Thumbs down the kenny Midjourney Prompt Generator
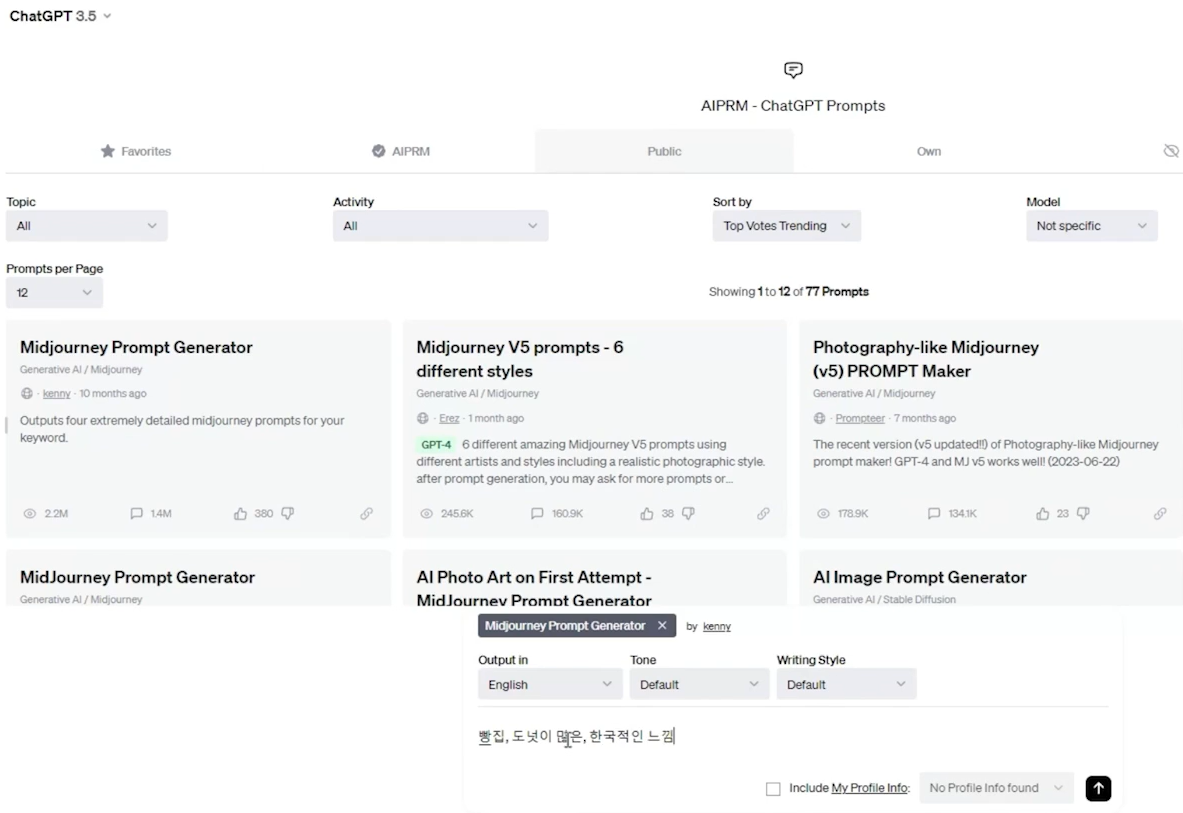This screenshot has width=1183, height=813. tap(287, 514)
